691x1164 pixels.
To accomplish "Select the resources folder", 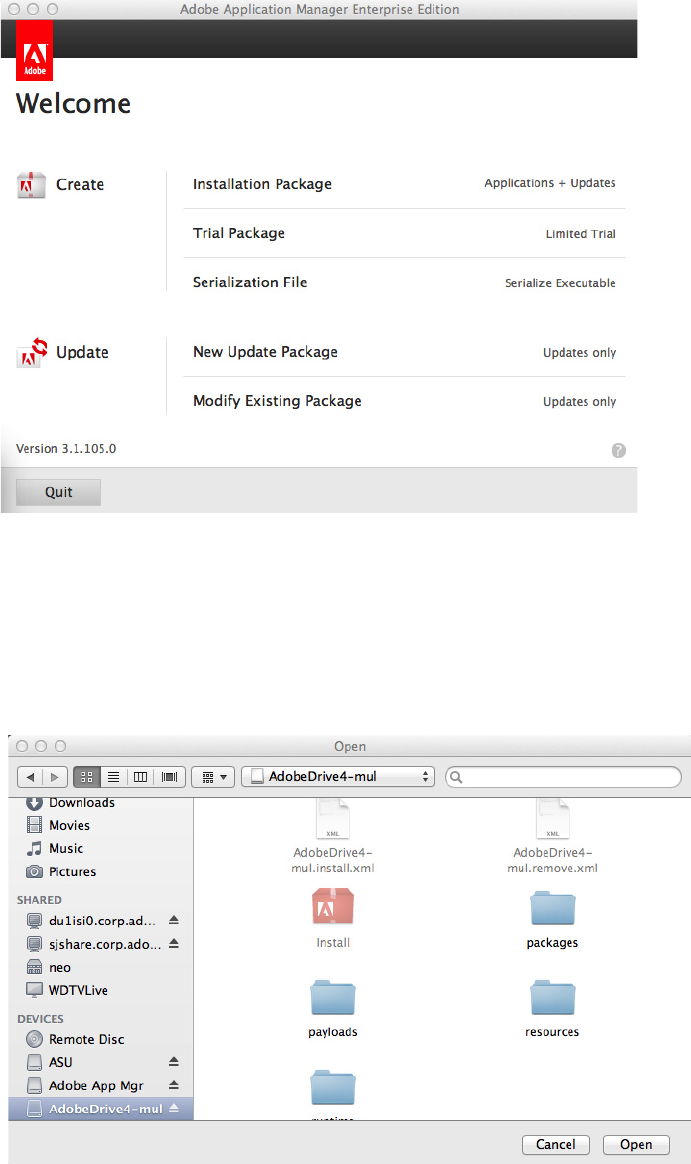I will click(x=552, y=1010).
